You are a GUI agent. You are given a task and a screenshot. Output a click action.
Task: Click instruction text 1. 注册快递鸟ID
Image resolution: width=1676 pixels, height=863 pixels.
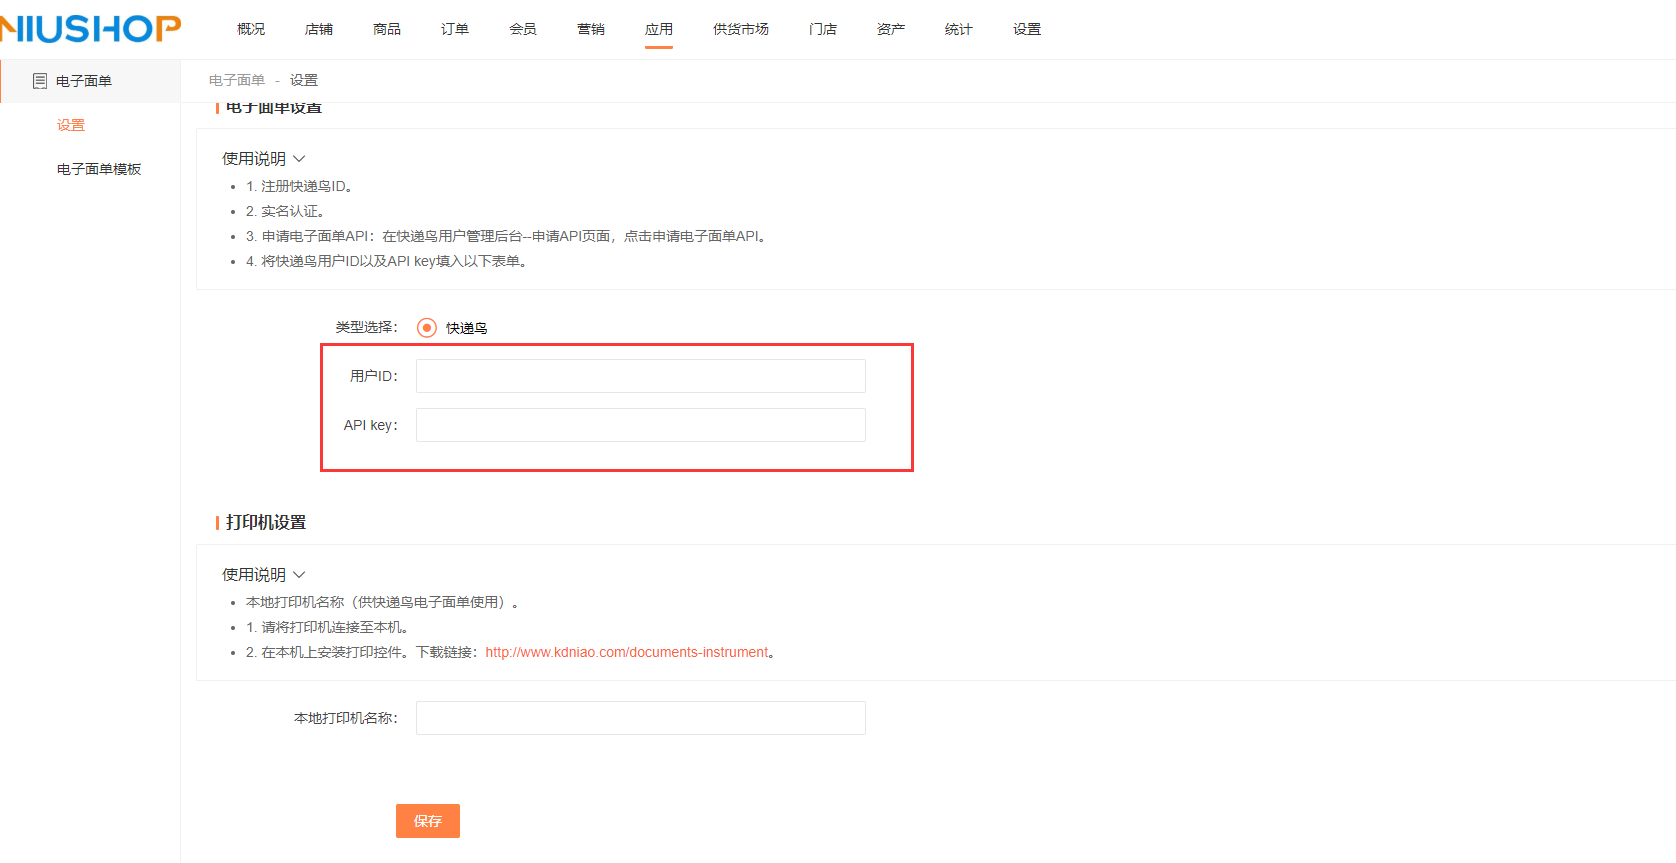click(299, 187)
